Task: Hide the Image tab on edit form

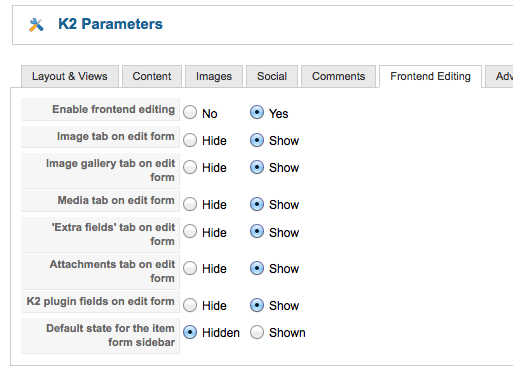Action: tap(190, 140)
